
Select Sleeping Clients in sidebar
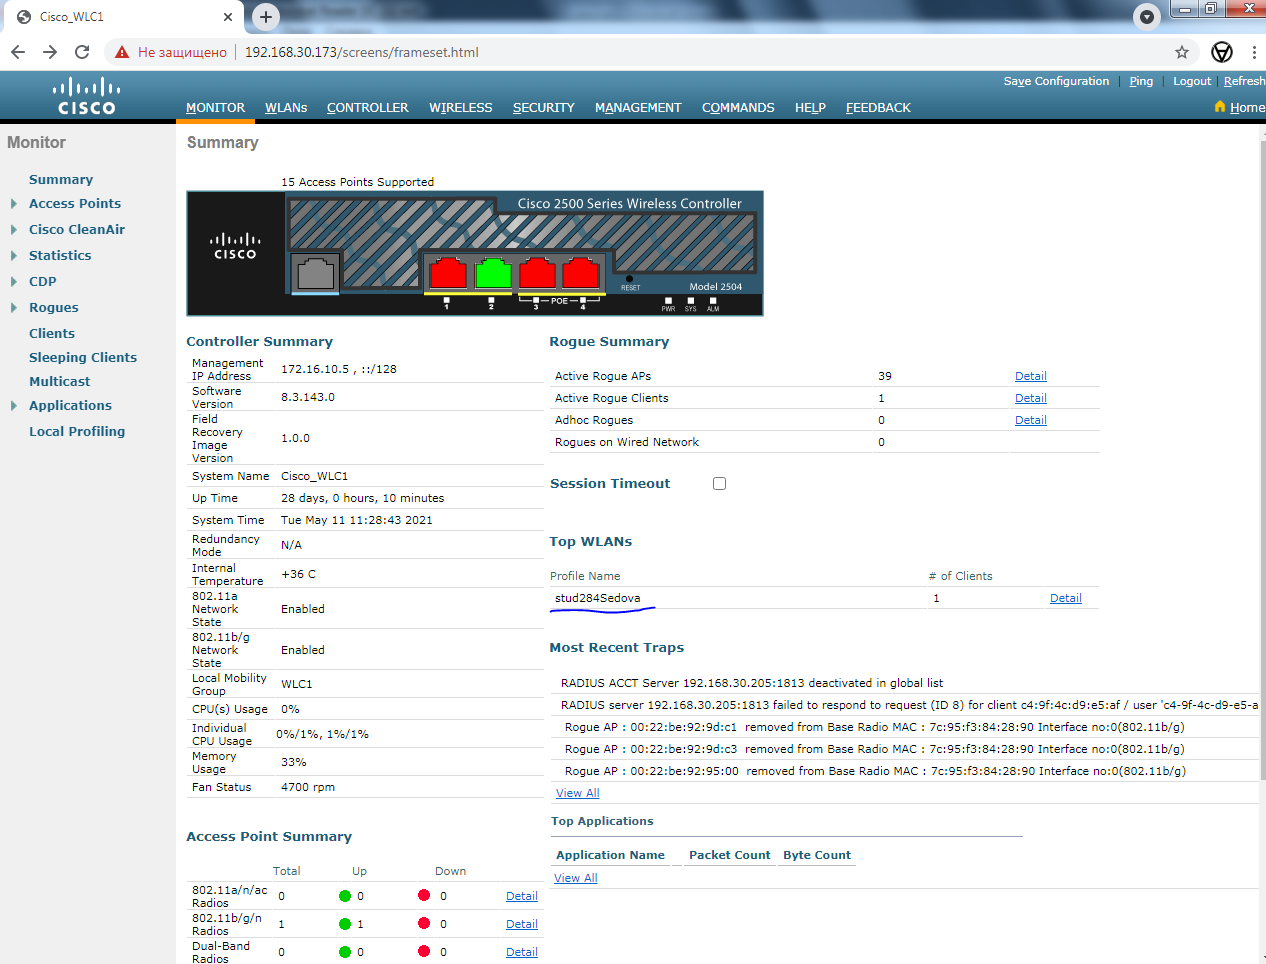pyautogui.click(x=83, y=357)
